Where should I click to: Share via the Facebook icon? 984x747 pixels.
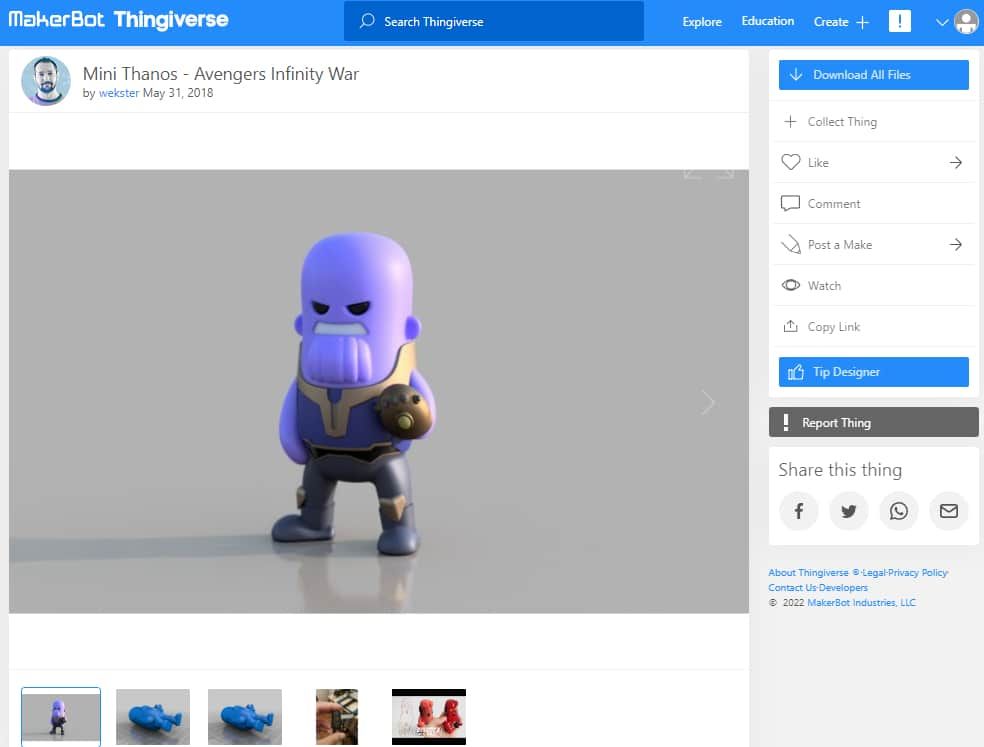click(x=798, y=511)
